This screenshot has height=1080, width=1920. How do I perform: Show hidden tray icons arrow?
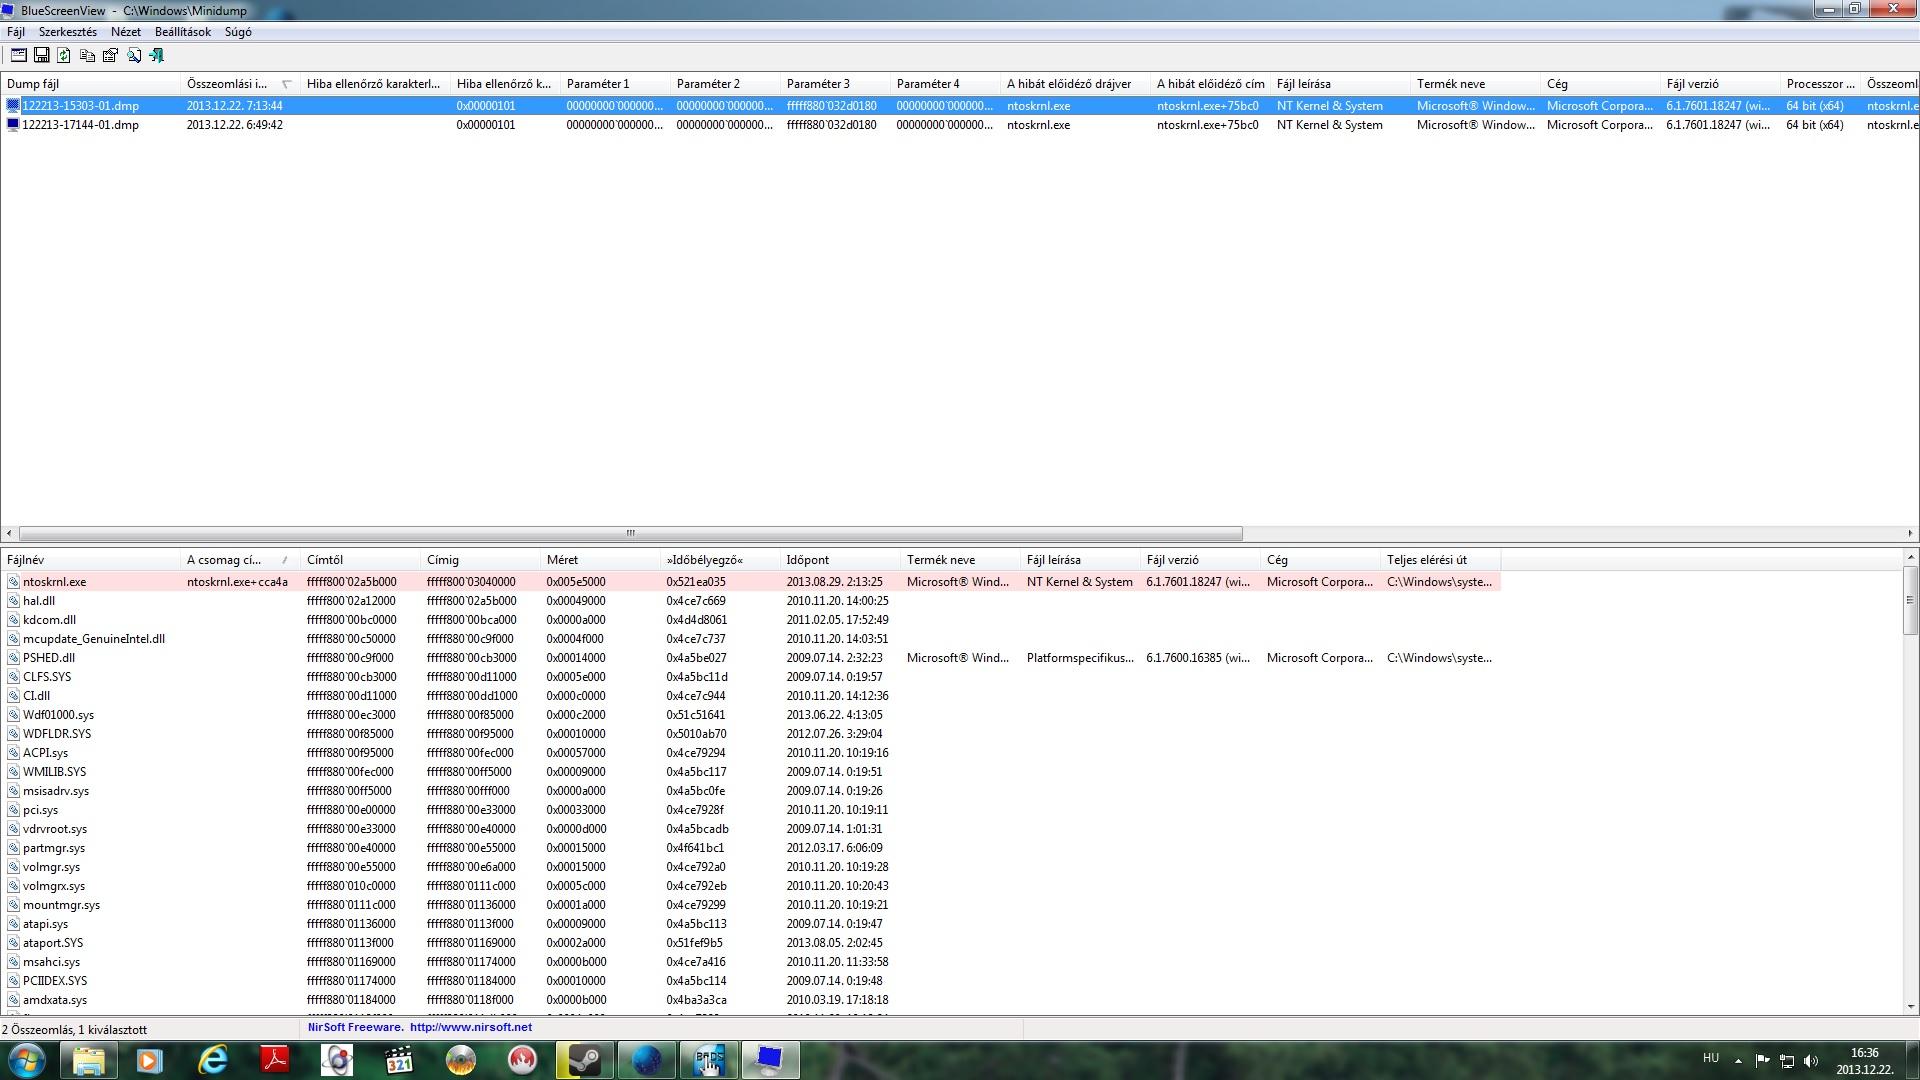[1738, 1060]
